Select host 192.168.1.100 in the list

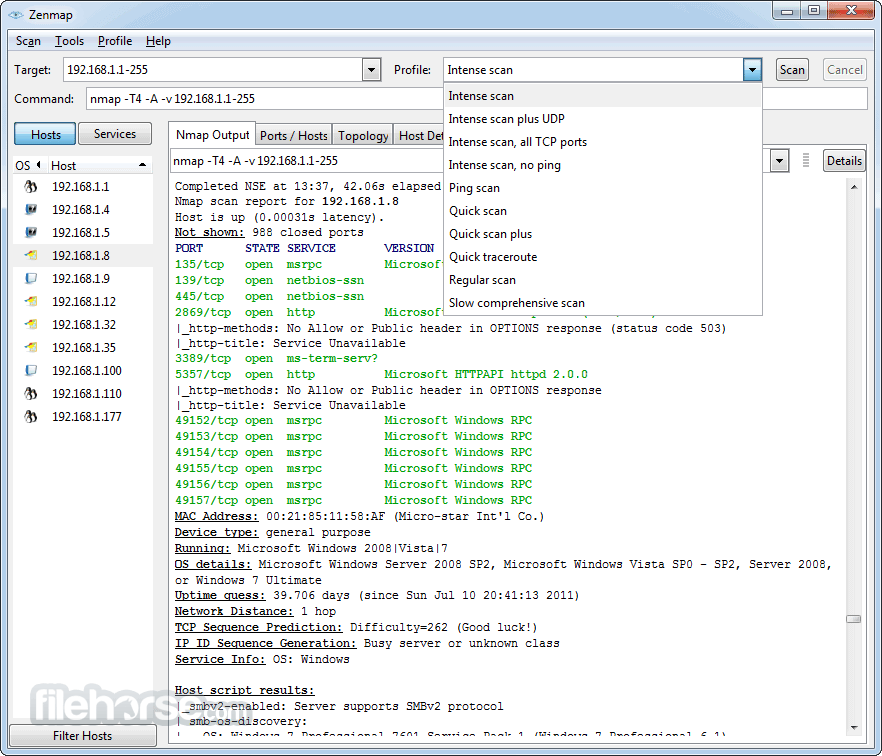(83, 371)
